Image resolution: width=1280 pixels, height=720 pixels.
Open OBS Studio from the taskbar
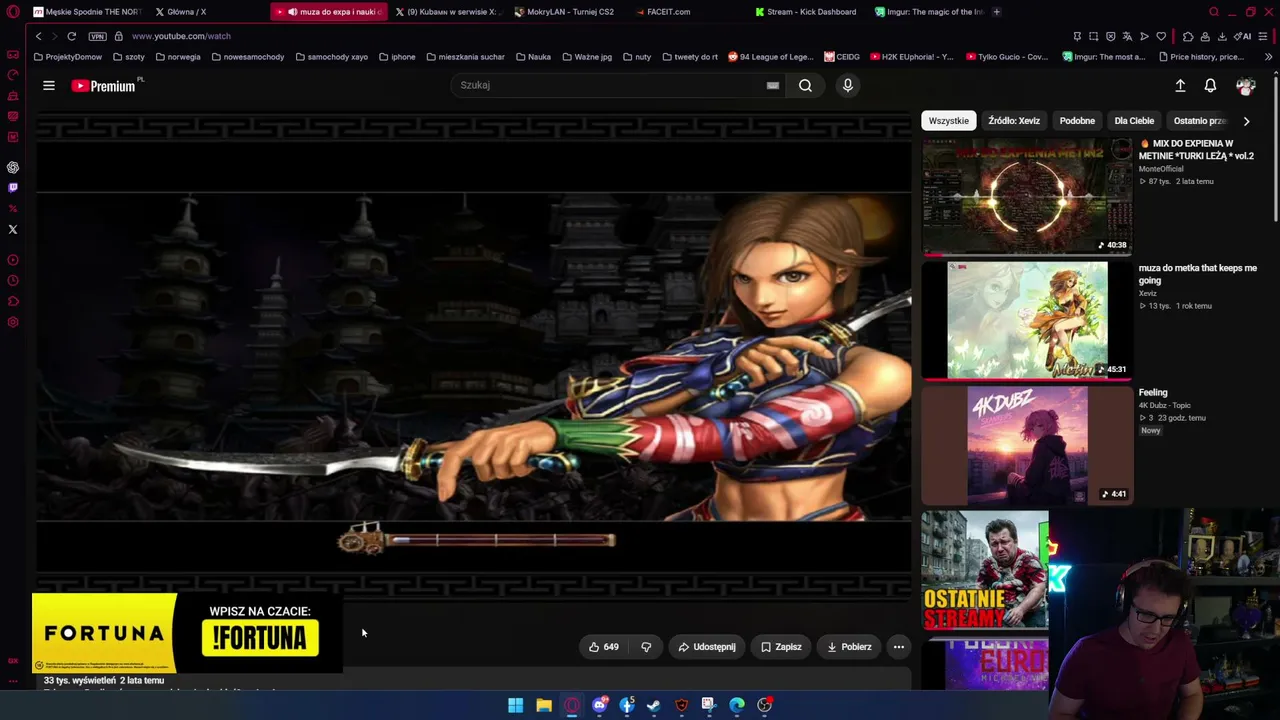pos(765,705)
